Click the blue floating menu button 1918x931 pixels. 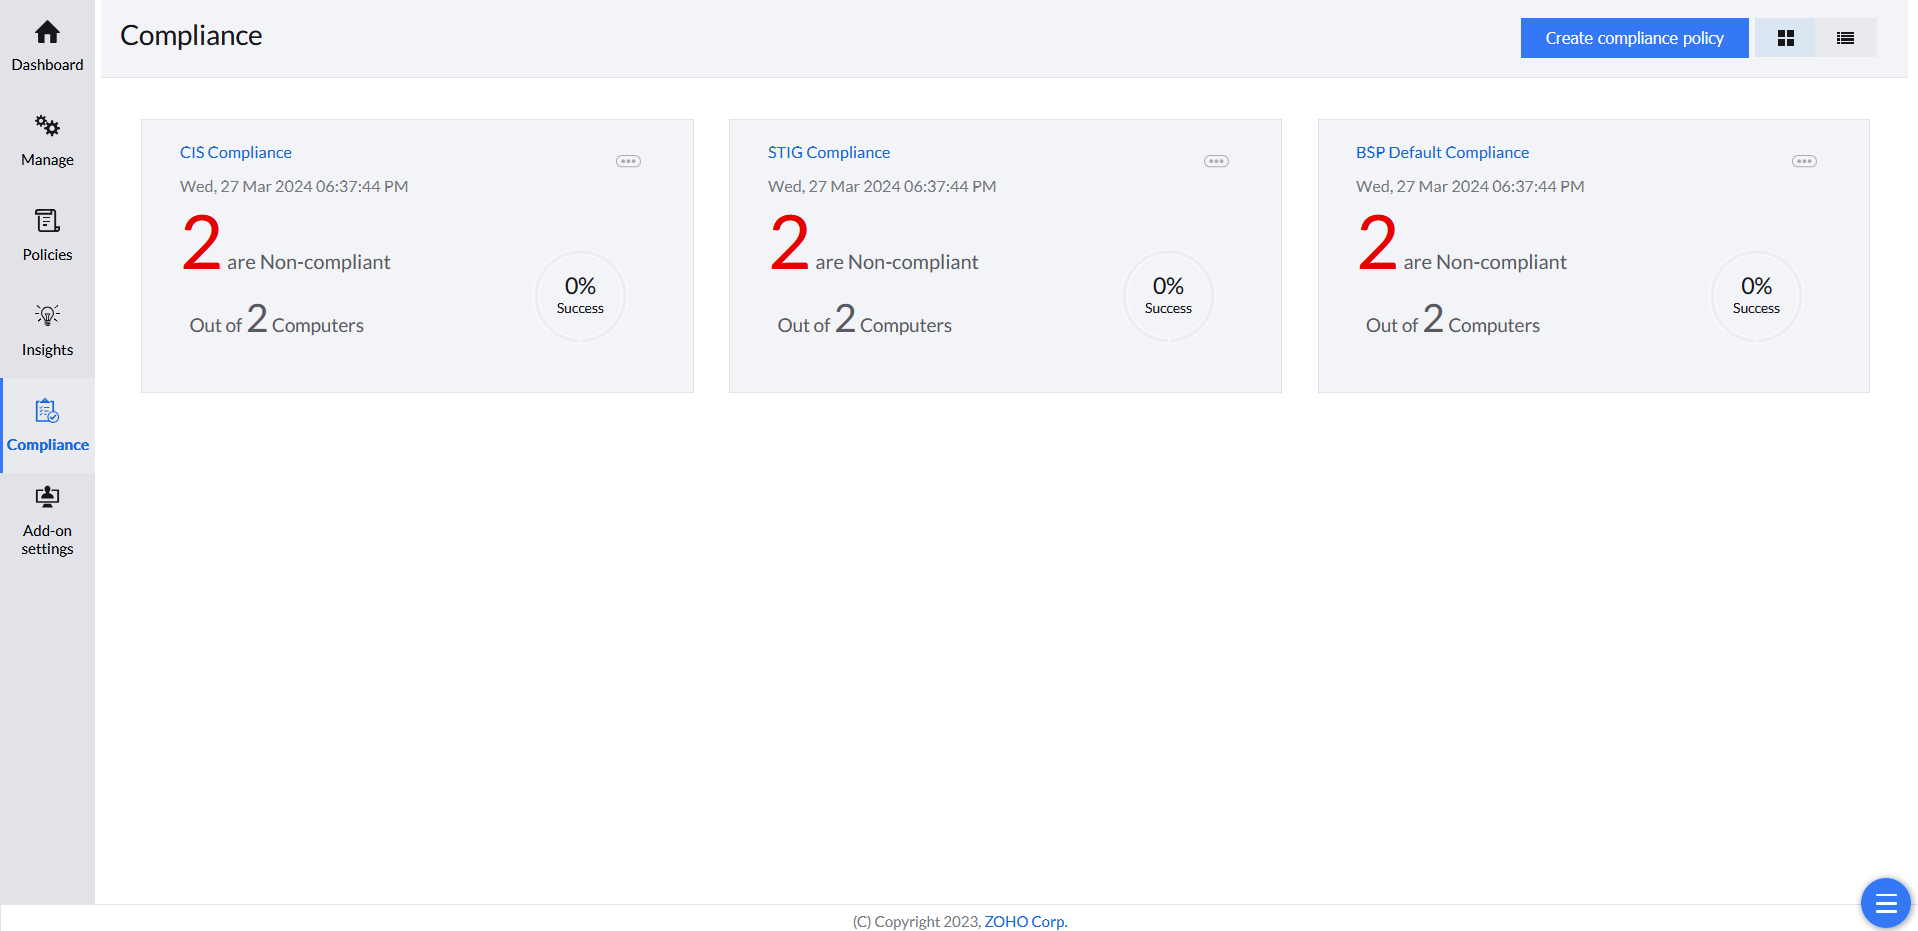pos(1885,904)
